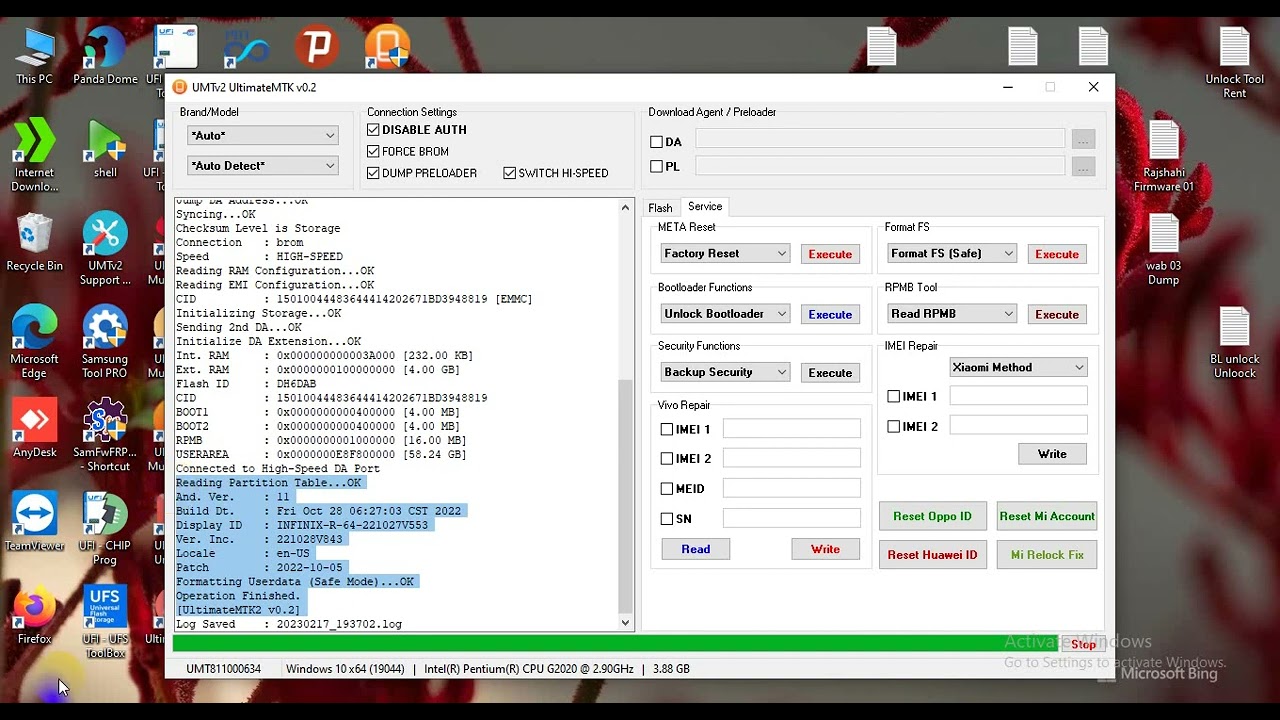Open the blue infinity-loop desktop shortcut
Image resolution: width=1280 pixels, height=720 pixels.
(x=246, y=47)
